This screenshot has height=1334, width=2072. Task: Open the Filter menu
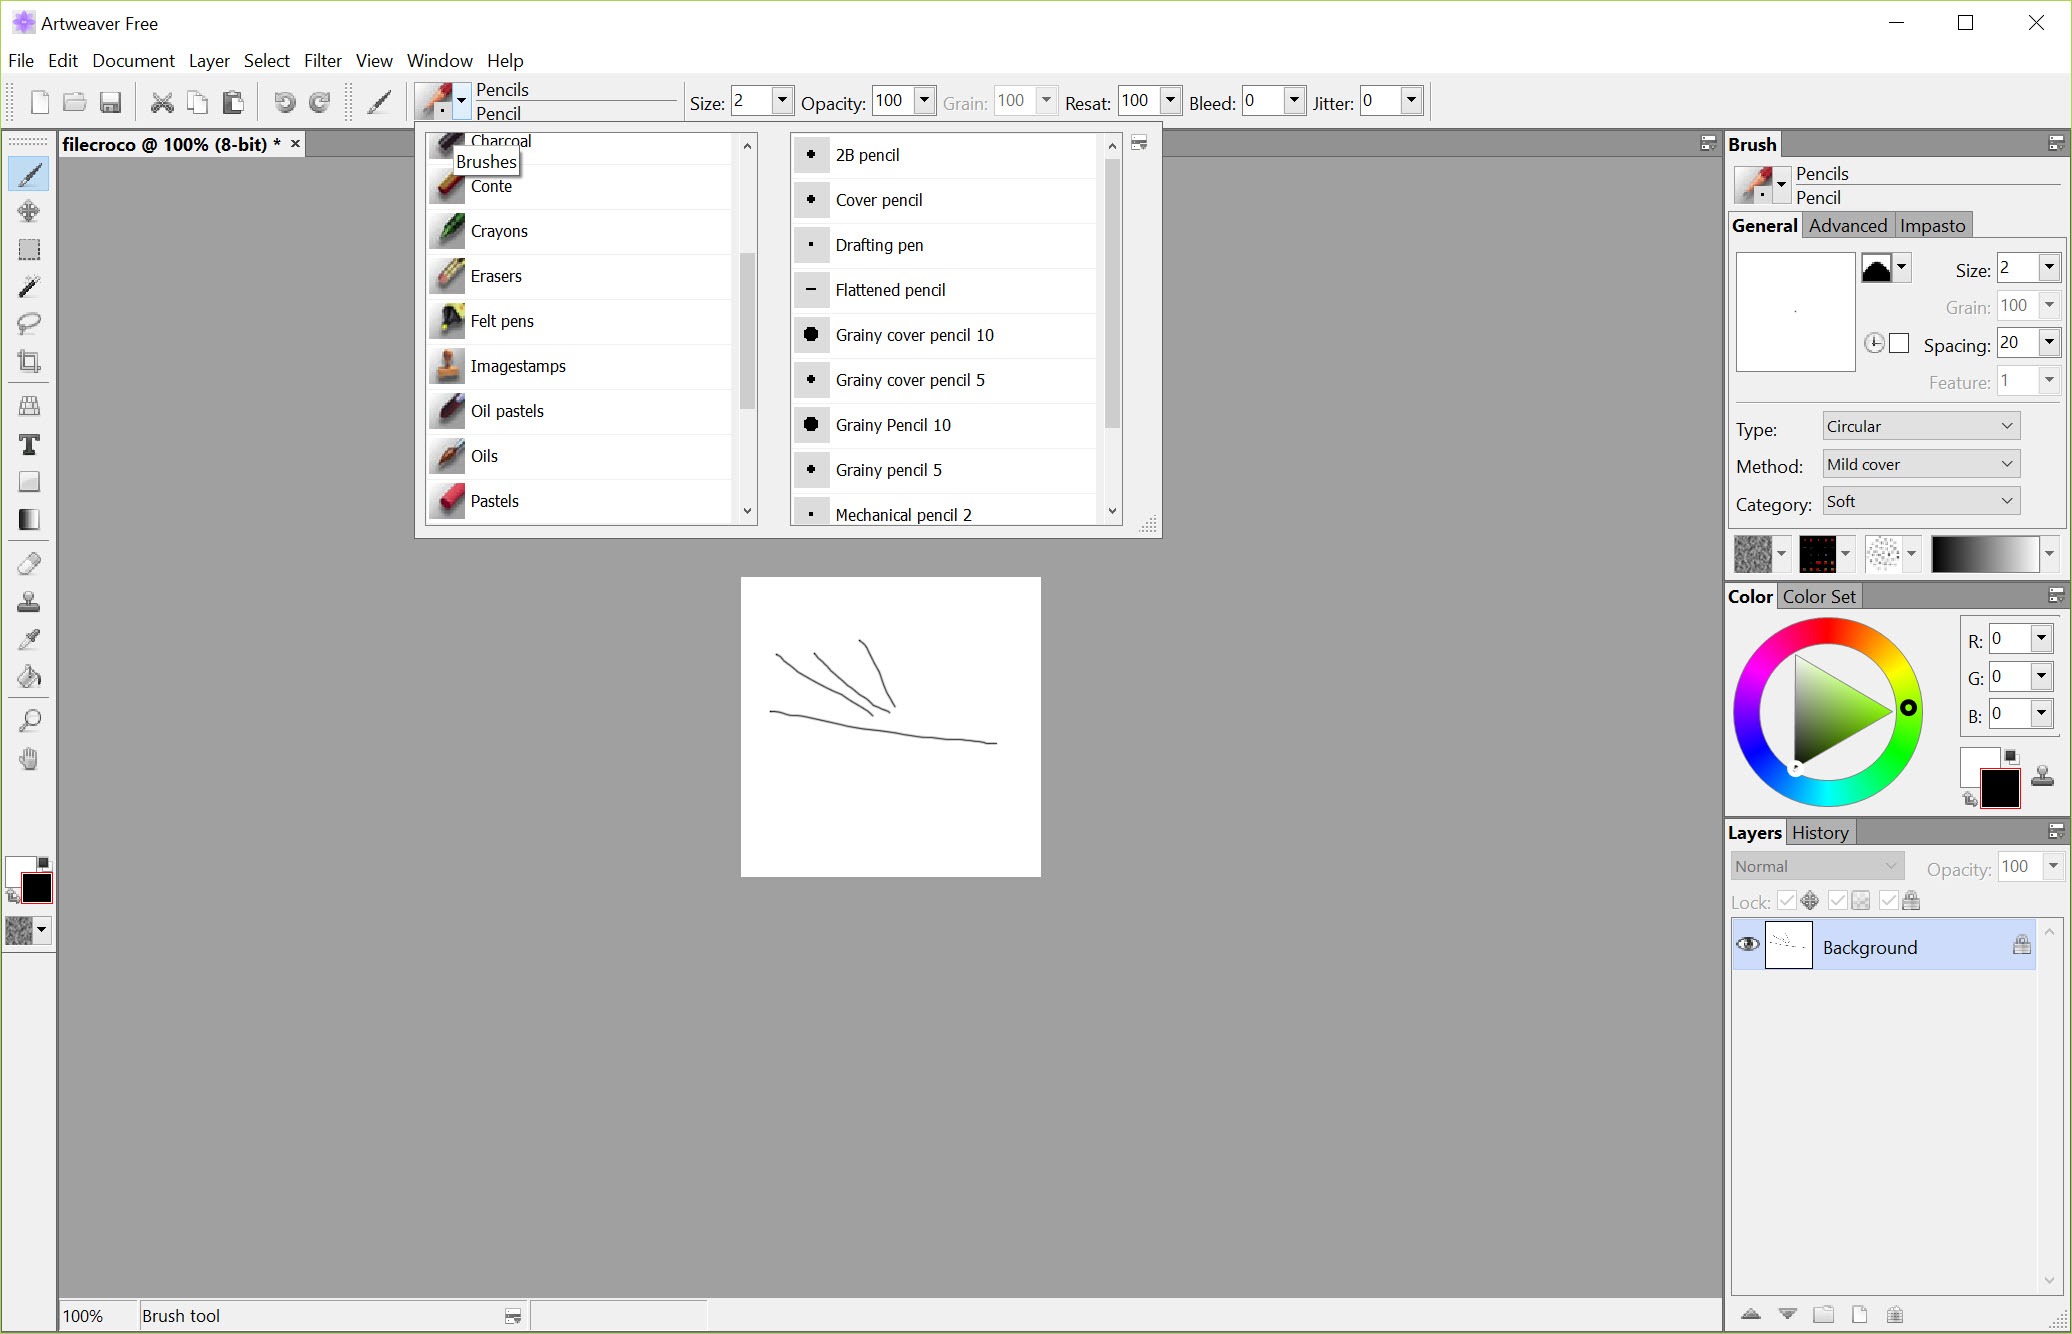tap(322, 60)
